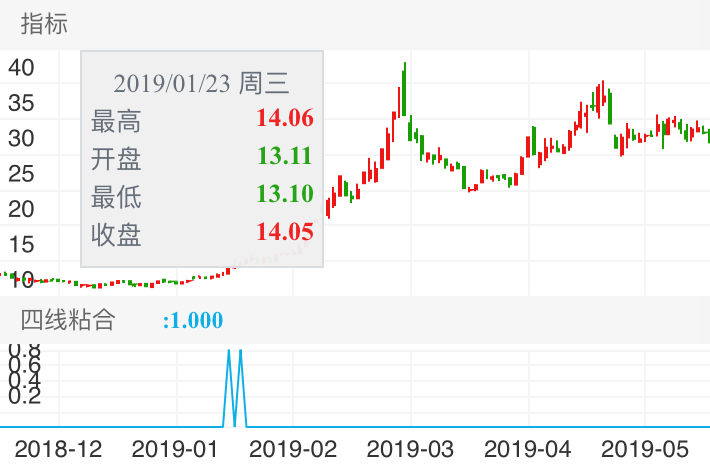This screenshot has width=710, height=472.
Task: Click the 2019-03 date axis label
Action: [x=410, y=449]
